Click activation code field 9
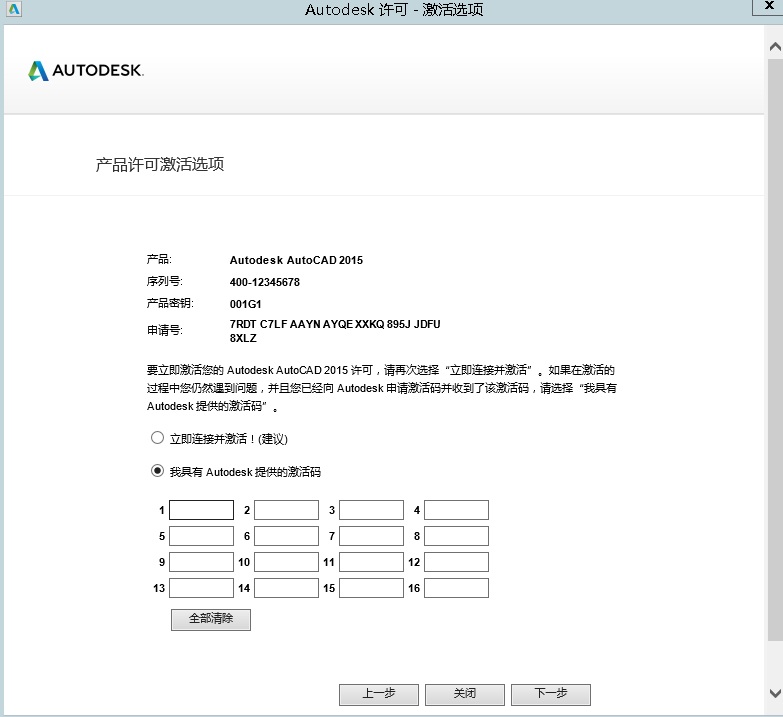The width and height of the screenshot is (783, 717). click(201, 562)
